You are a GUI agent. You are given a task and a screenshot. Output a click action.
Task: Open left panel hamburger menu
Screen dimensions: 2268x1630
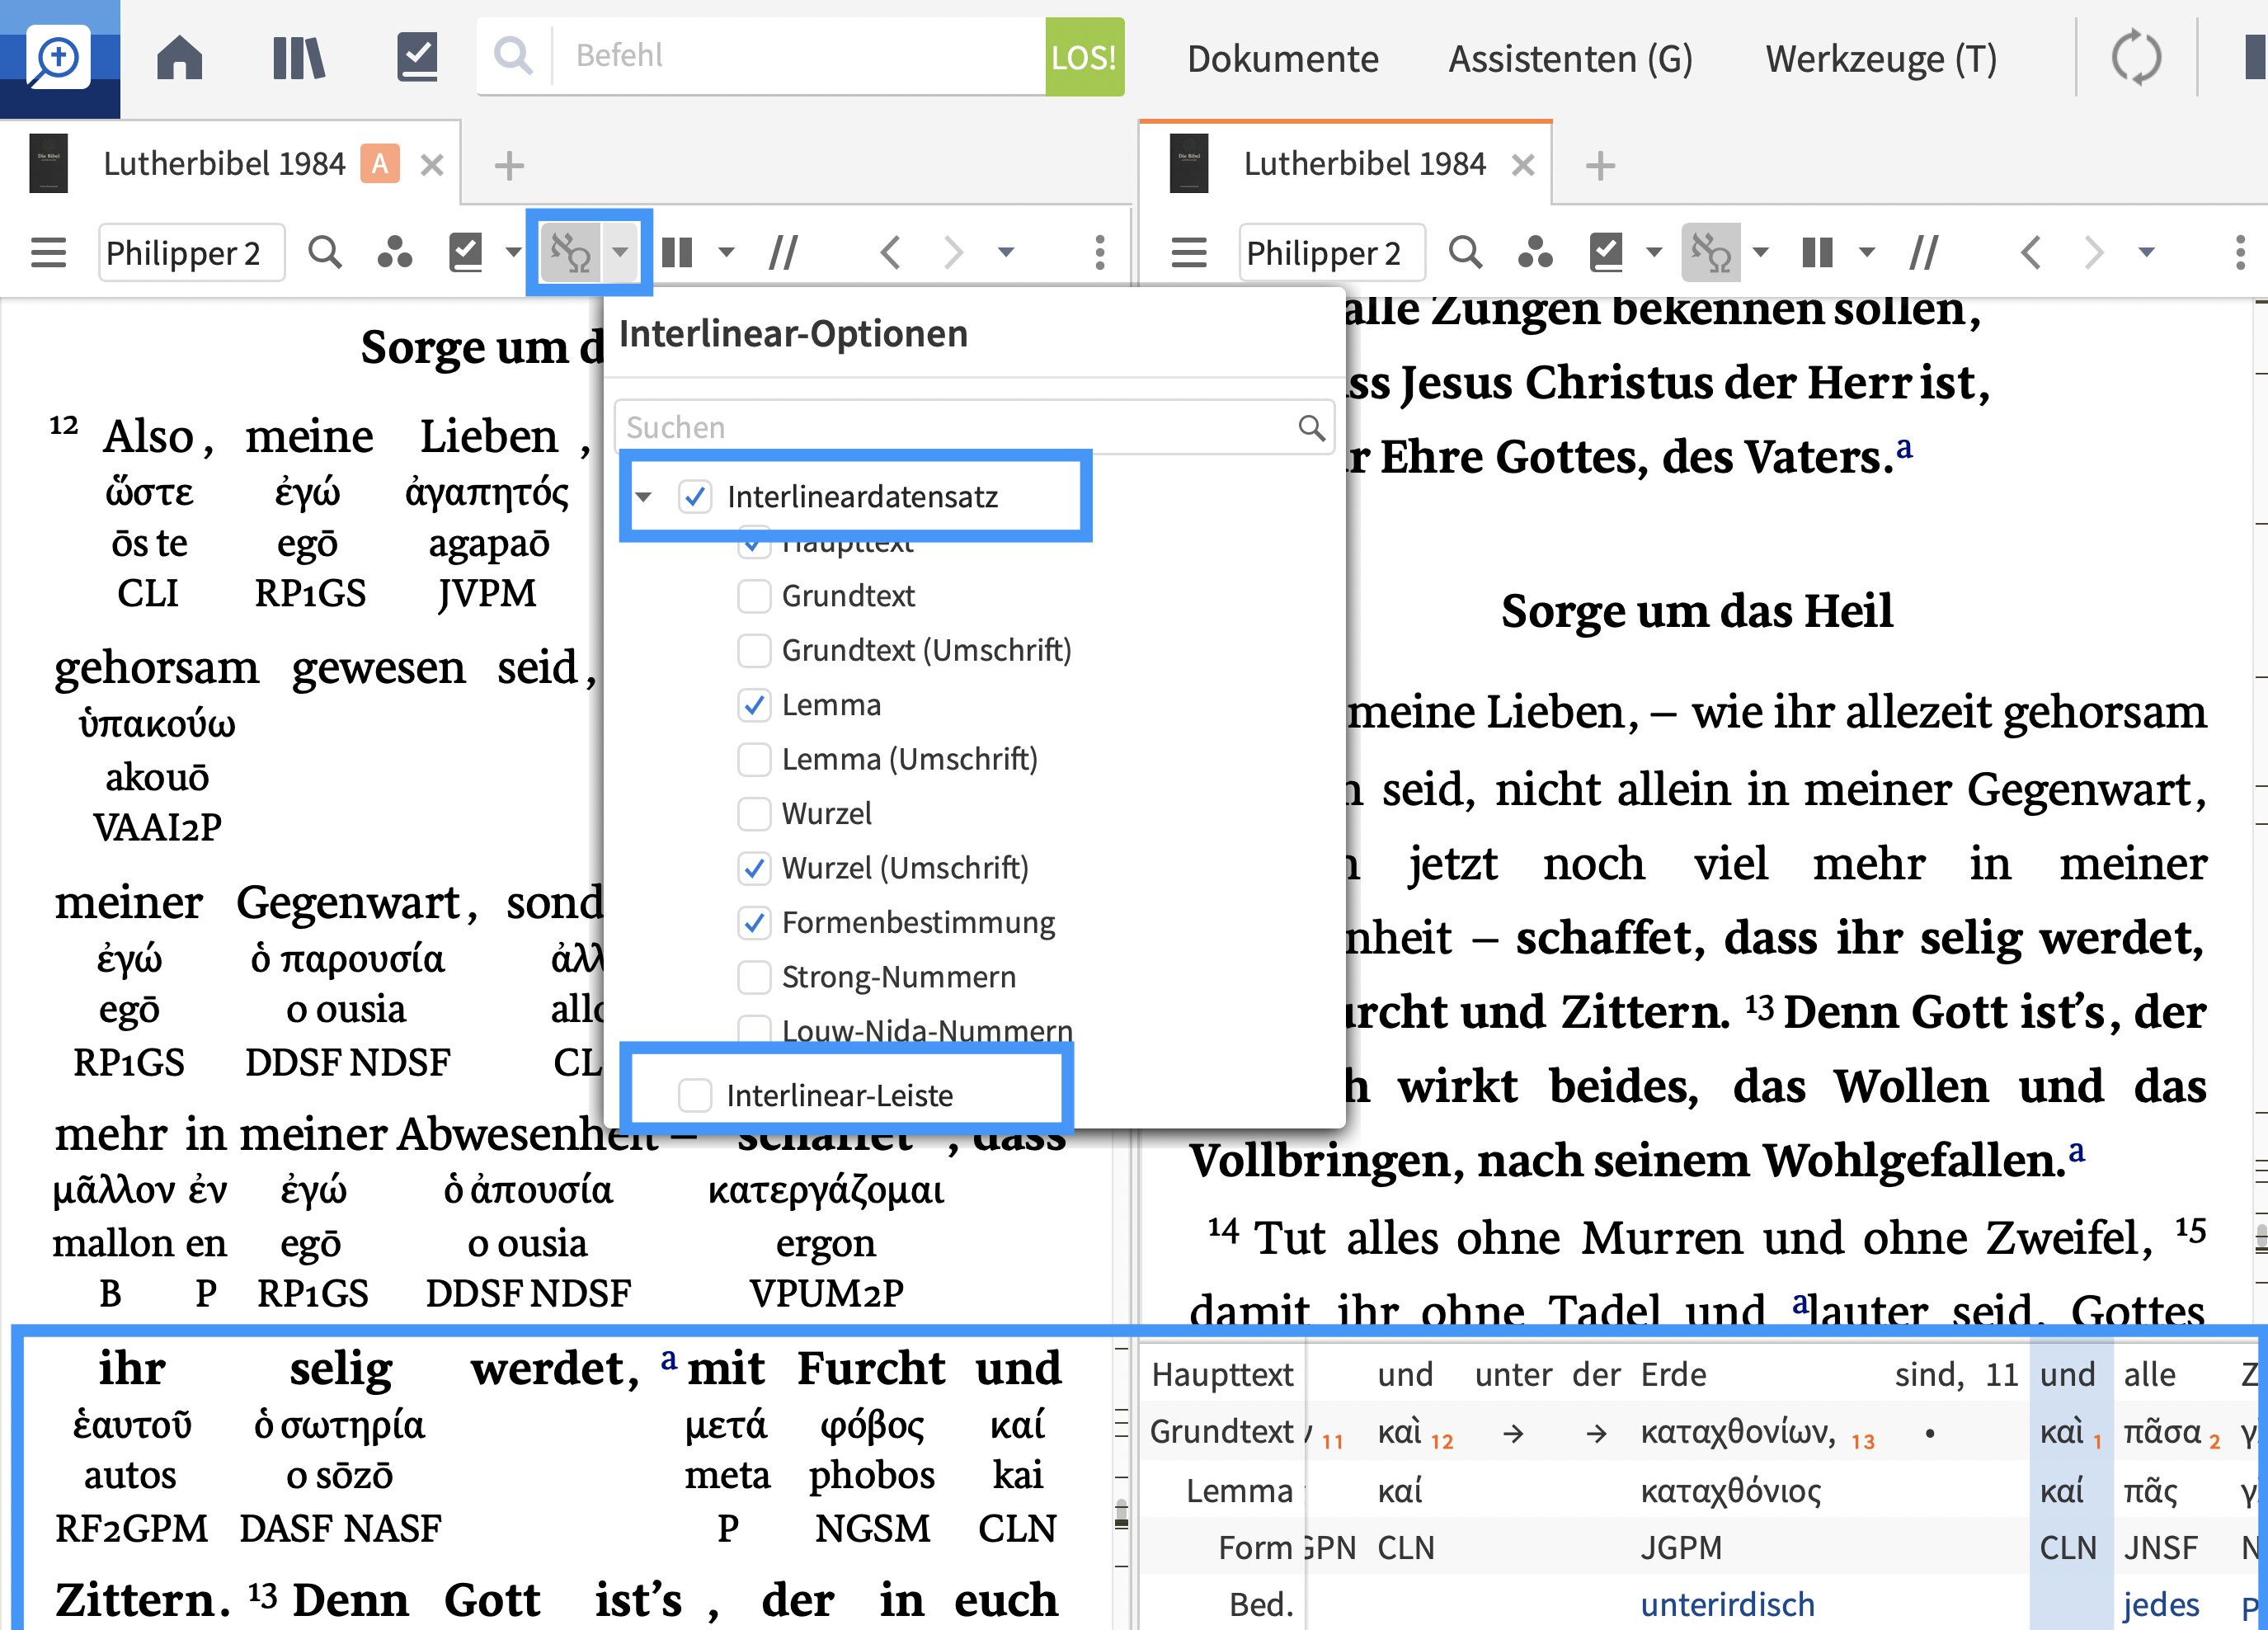[48, 252]
